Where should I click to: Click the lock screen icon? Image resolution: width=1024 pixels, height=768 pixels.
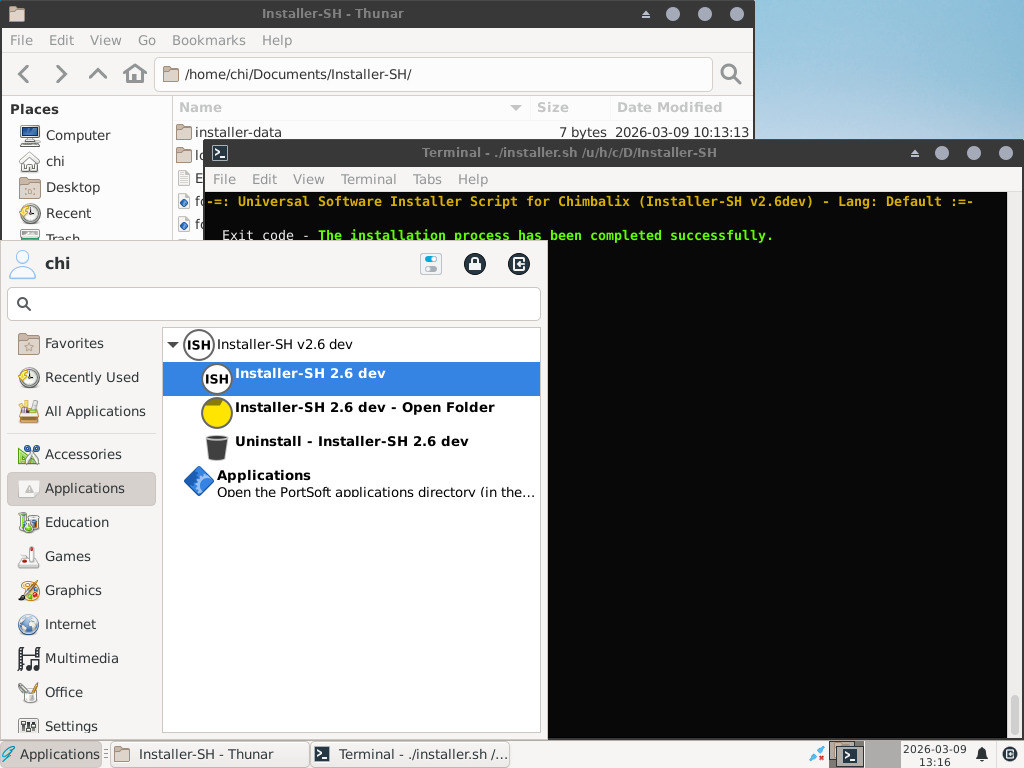(475, 264)
